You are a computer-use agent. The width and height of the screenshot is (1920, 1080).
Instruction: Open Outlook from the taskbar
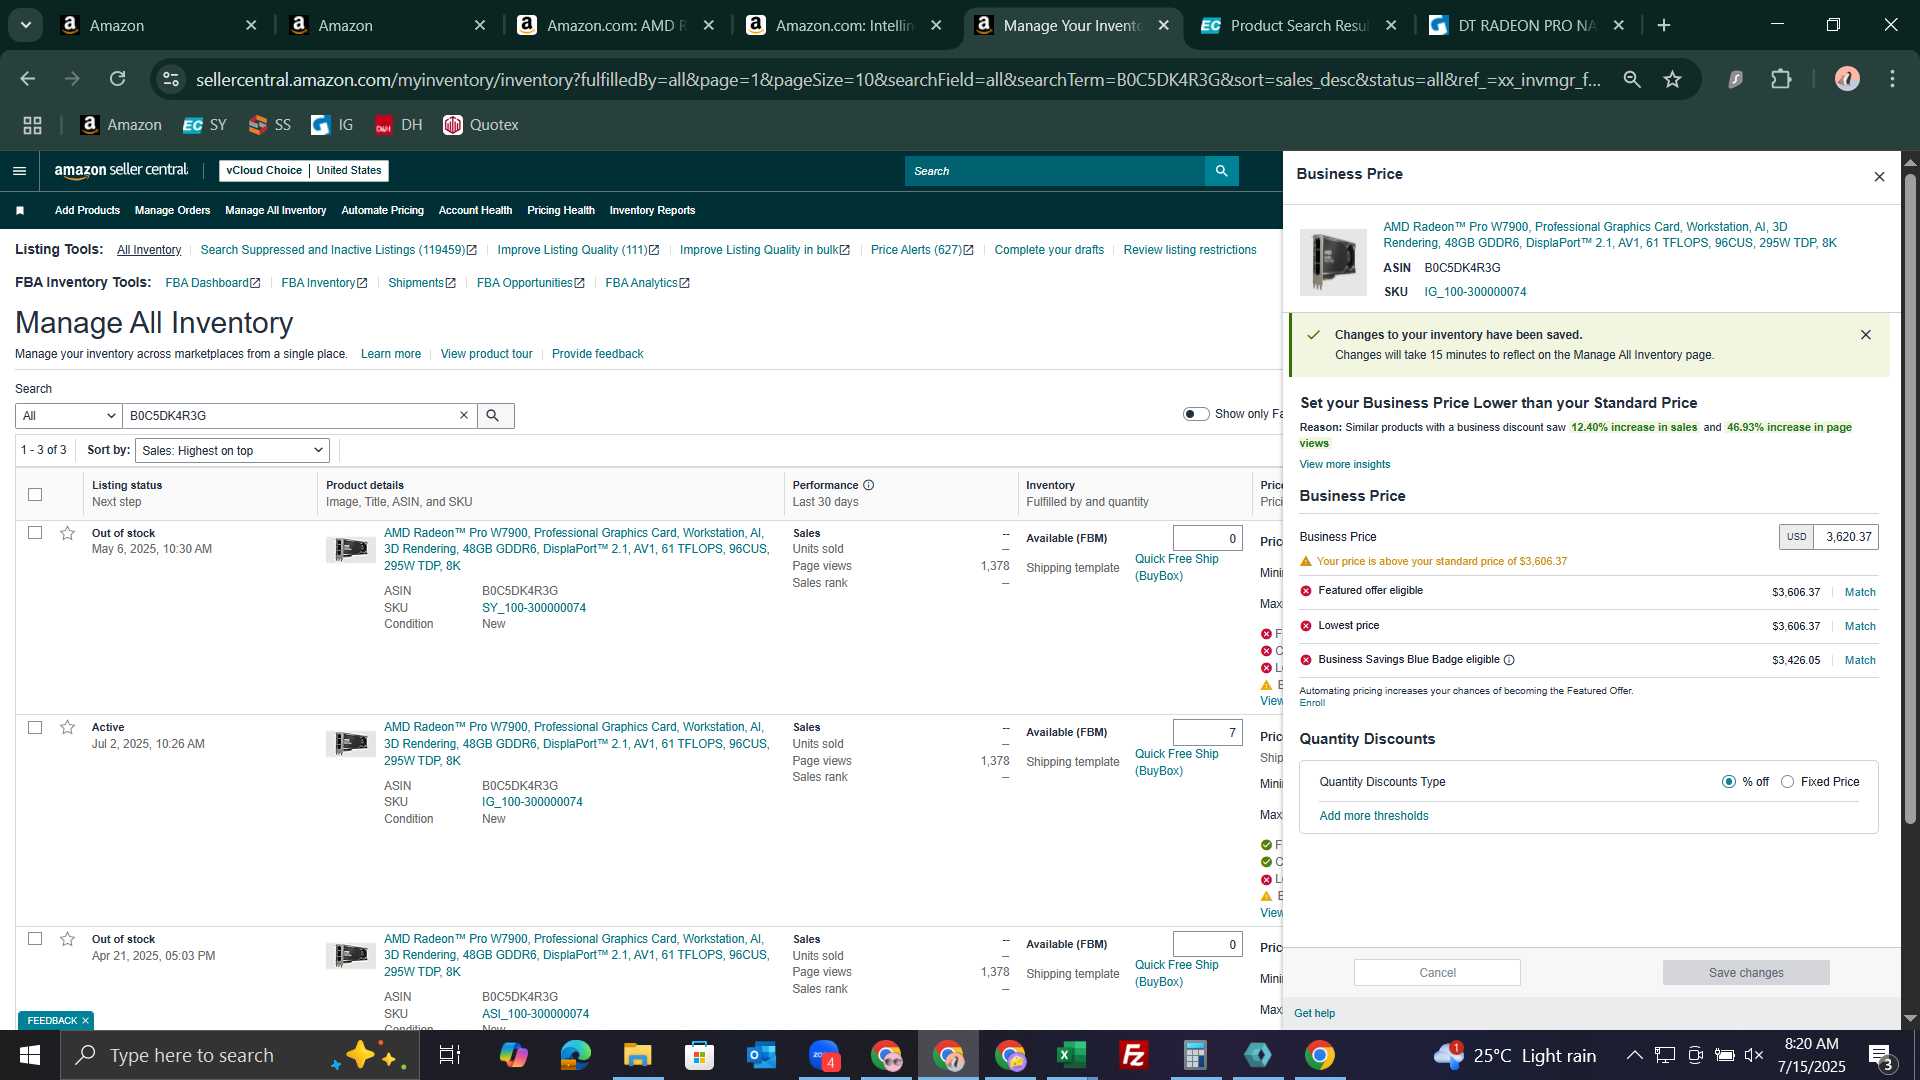(762, 1055)
